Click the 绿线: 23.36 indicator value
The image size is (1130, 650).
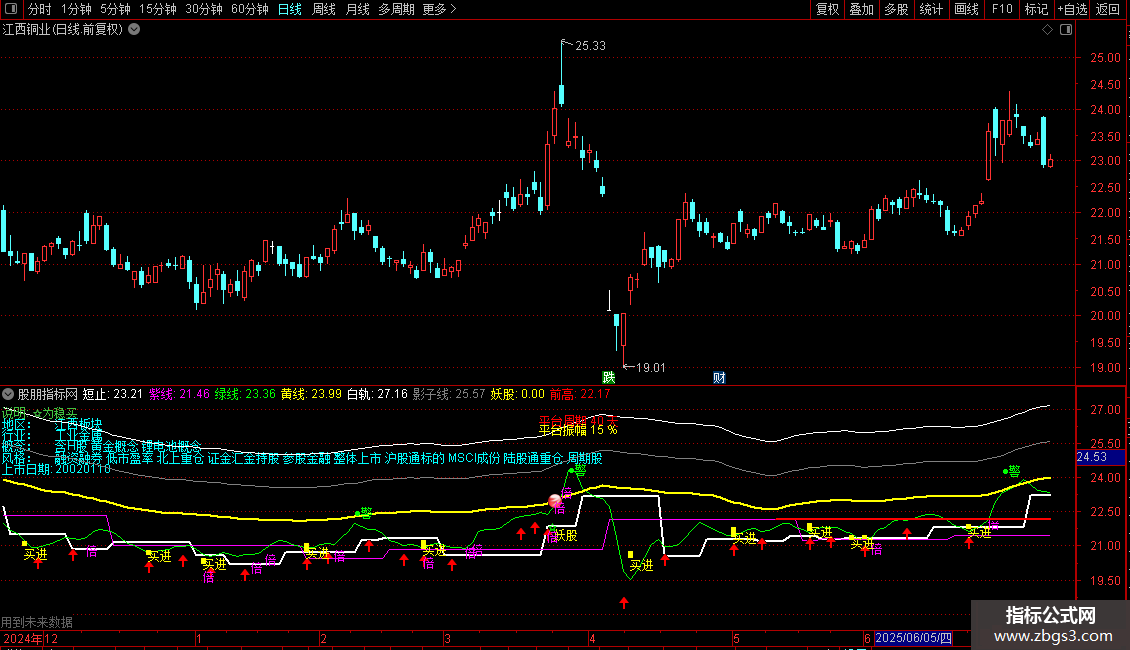[x=246, y=394]
